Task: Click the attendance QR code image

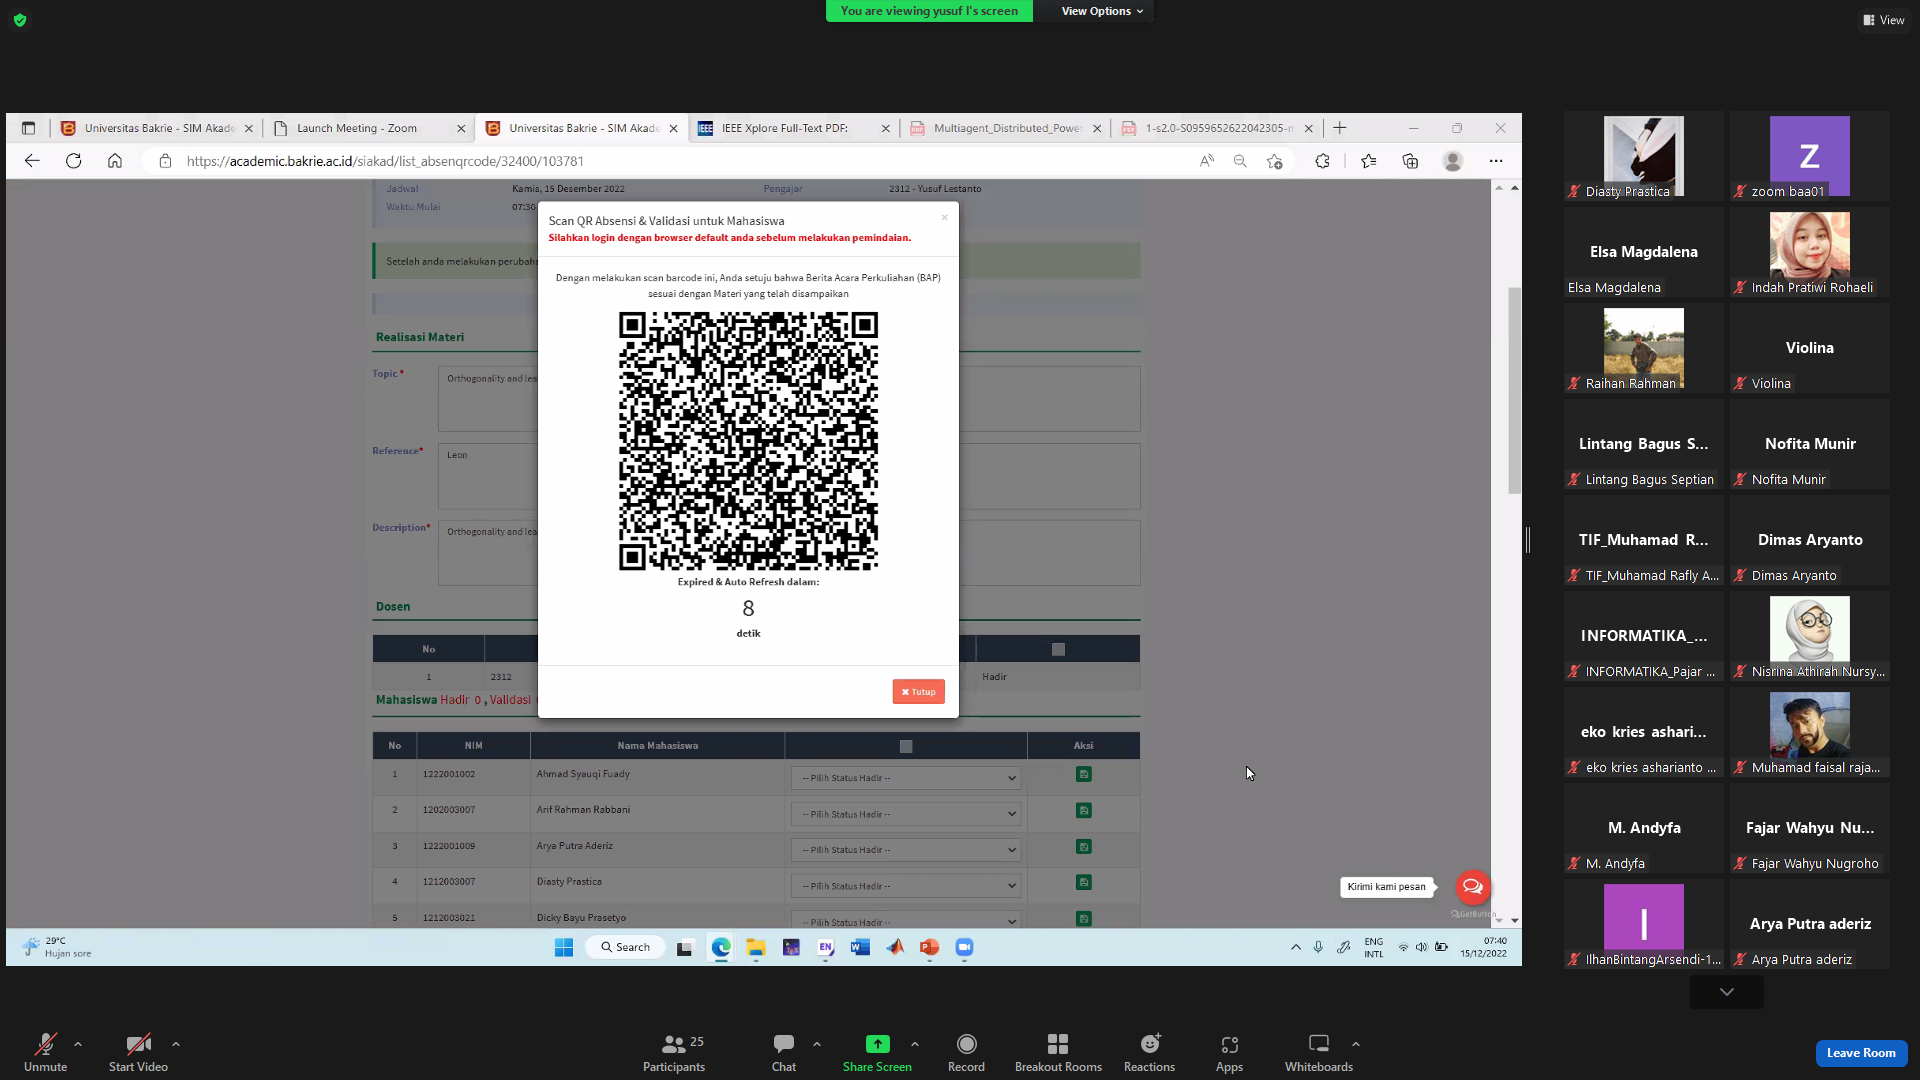Action: tap(748, 441)
